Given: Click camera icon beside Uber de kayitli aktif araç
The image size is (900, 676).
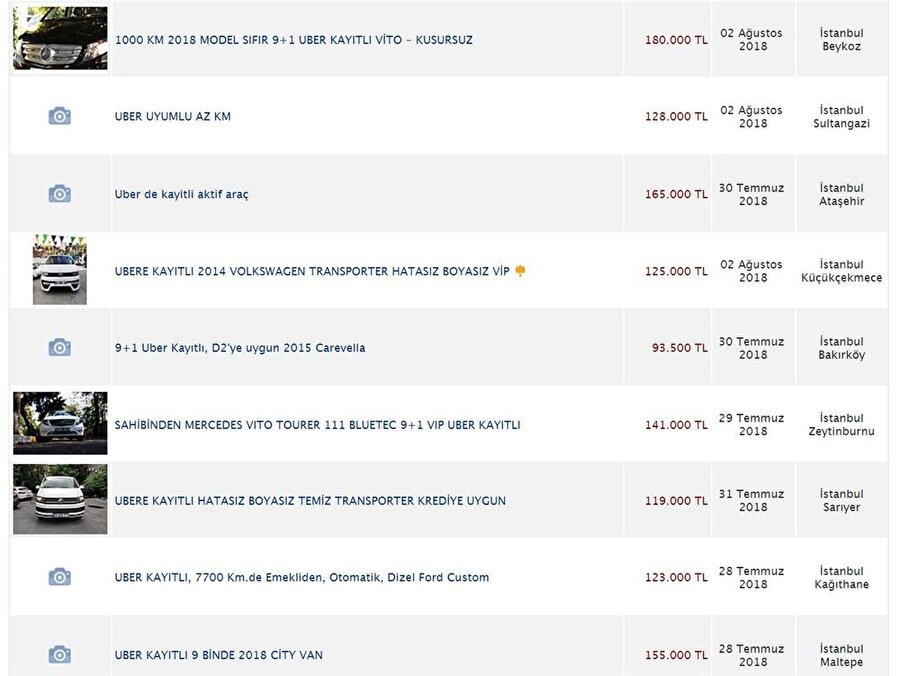Looking at the screenshot, I should pyautogui.click(x=60, y=194).
